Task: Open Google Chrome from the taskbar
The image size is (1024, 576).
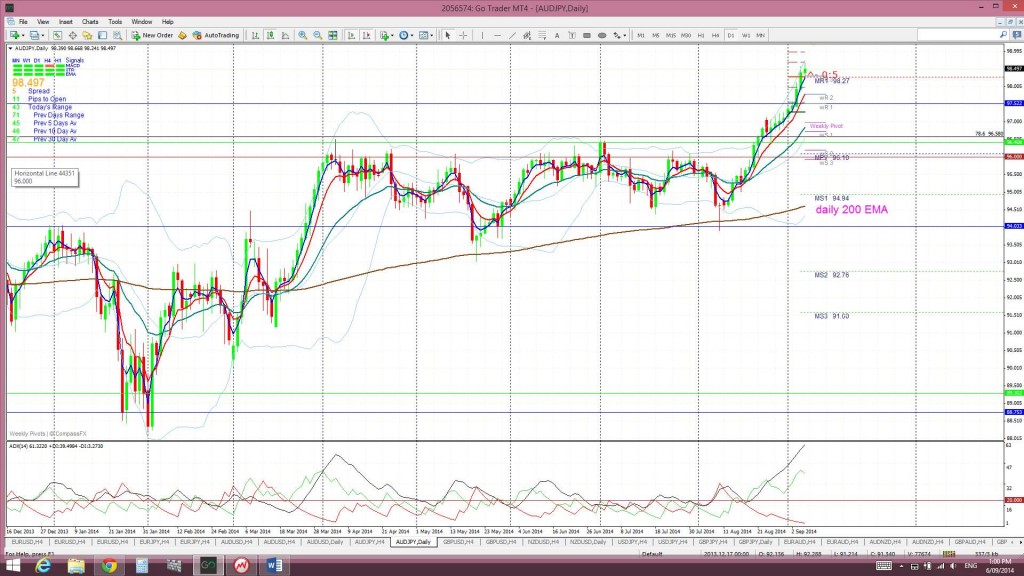Action: tap(108, 565)
